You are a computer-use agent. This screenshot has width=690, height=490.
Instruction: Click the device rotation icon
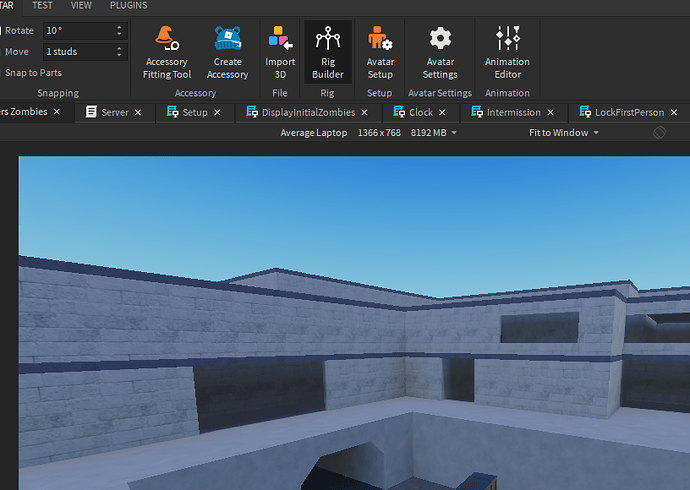coord(659,132)
